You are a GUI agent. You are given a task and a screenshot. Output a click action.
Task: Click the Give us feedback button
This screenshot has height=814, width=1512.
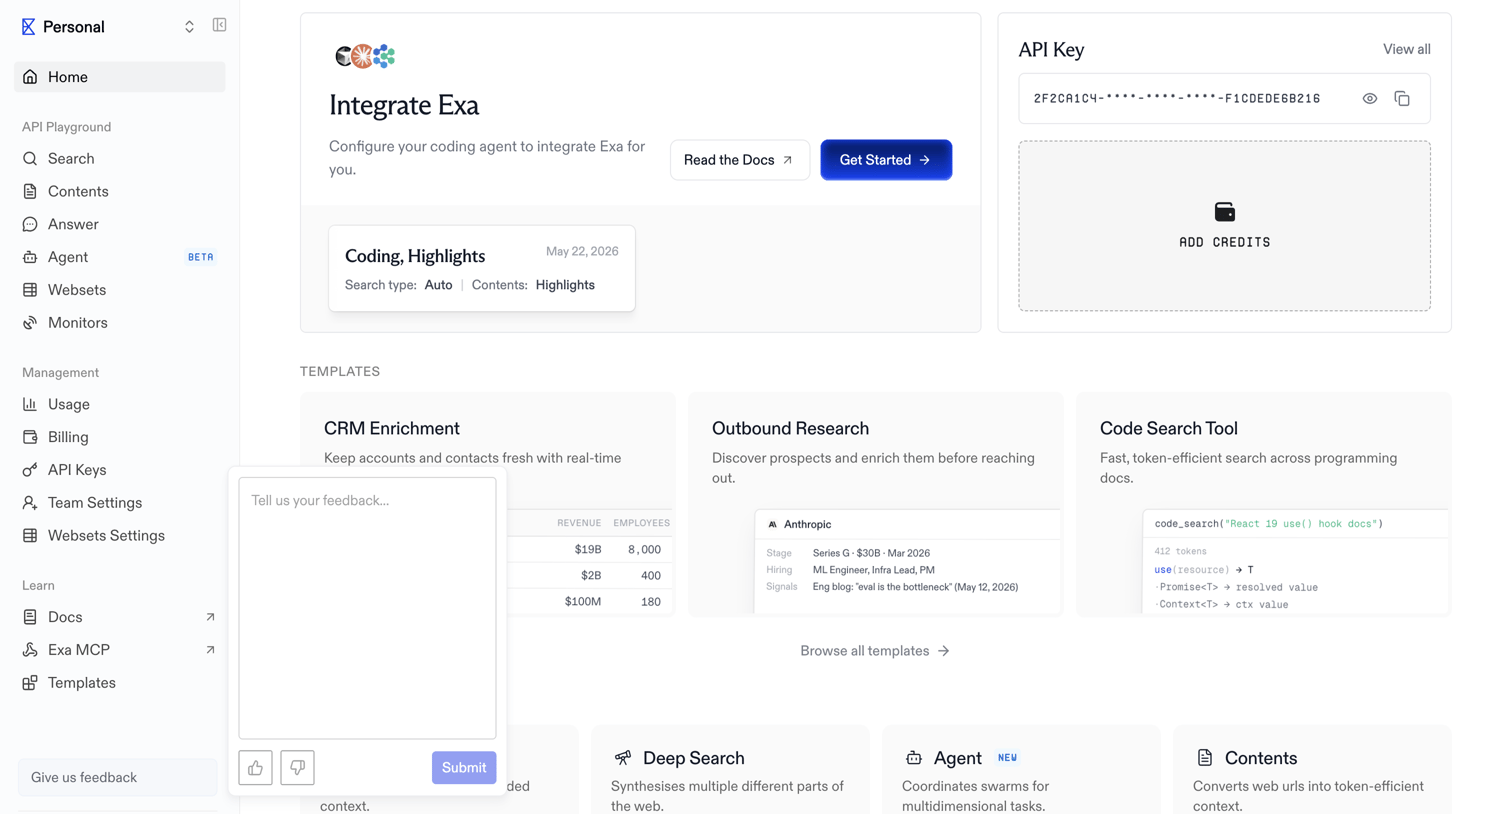coord(117,778)
